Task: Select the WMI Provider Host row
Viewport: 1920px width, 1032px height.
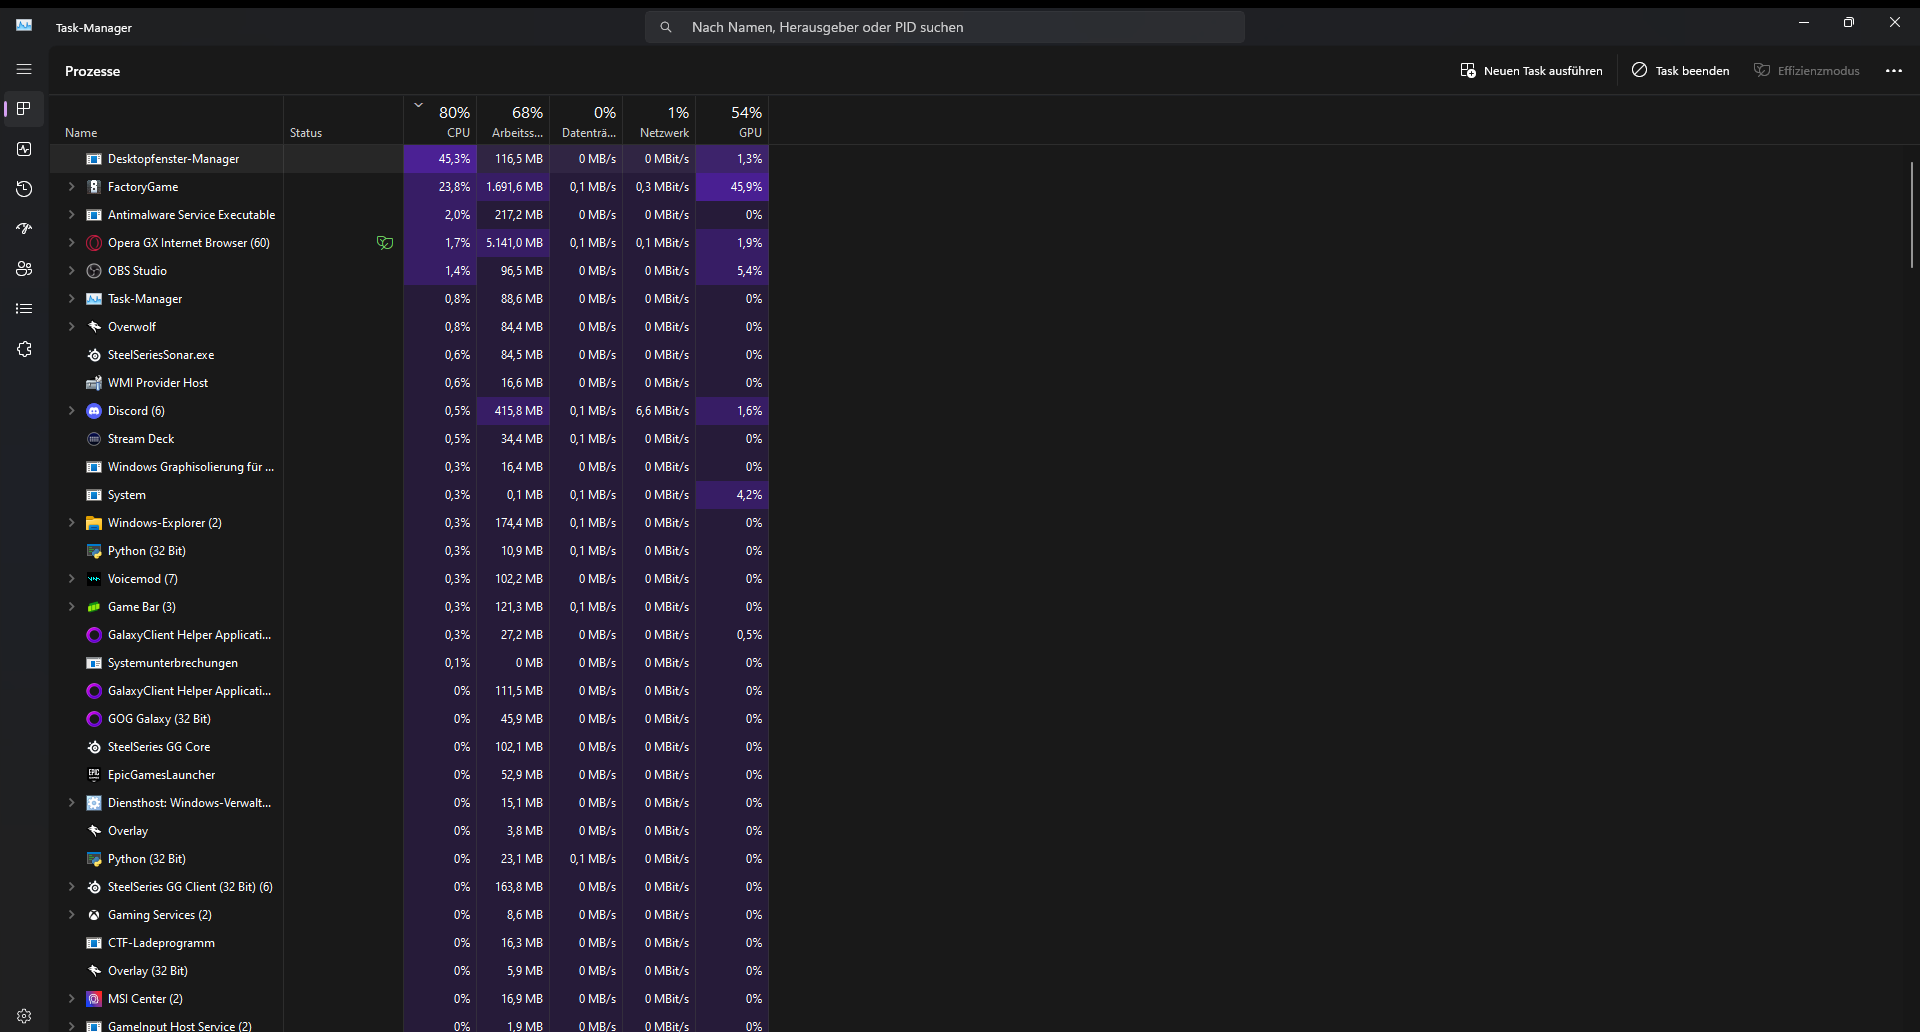Action: (x=409, y=383)
